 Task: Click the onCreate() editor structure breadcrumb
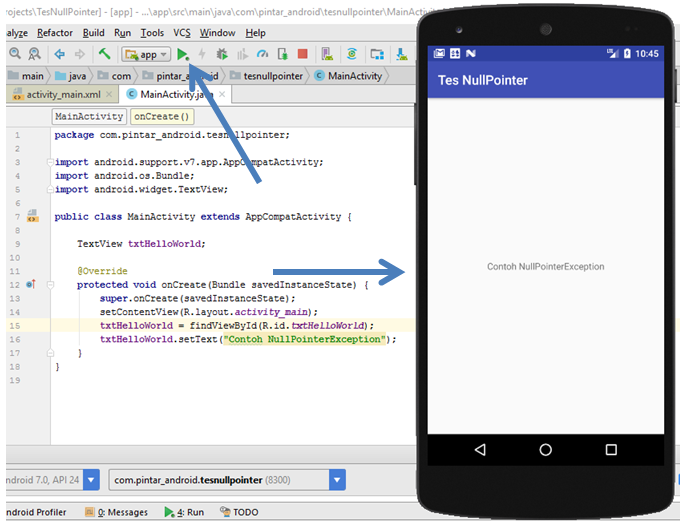point(162,116)
